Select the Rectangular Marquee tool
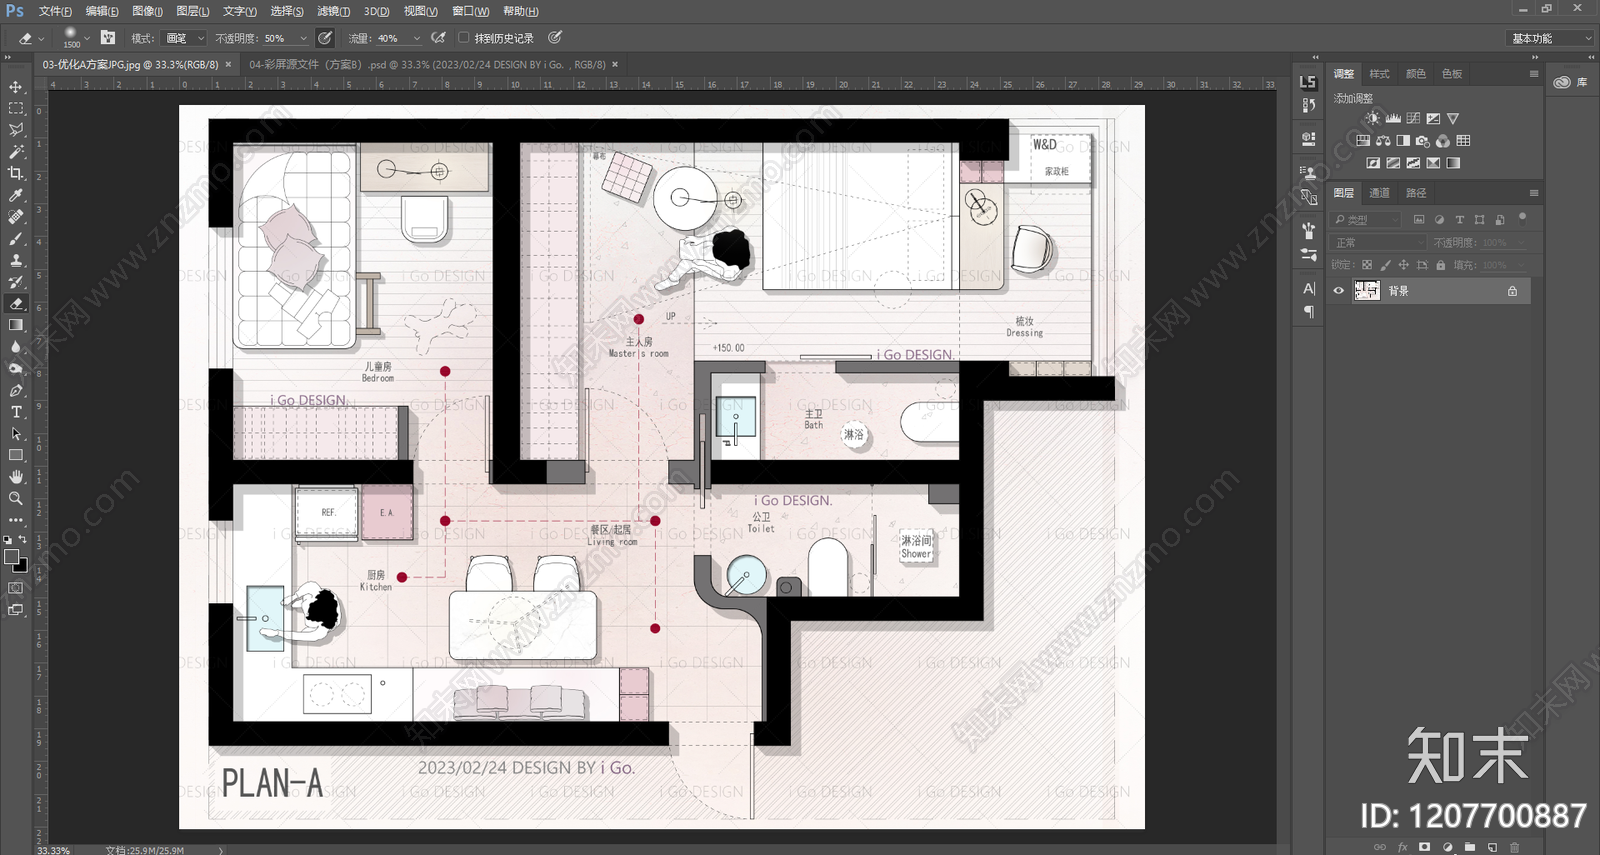The image size is (1600, 855). pyautogui.click(x=16, y=108)
